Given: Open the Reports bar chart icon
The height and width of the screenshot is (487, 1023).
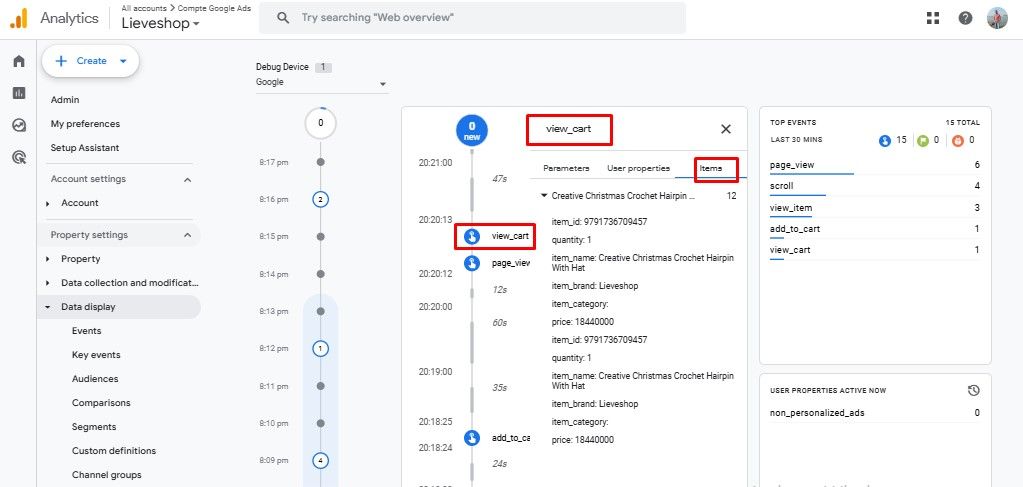Looking at the screenshot, I should (x=19, y=93).
